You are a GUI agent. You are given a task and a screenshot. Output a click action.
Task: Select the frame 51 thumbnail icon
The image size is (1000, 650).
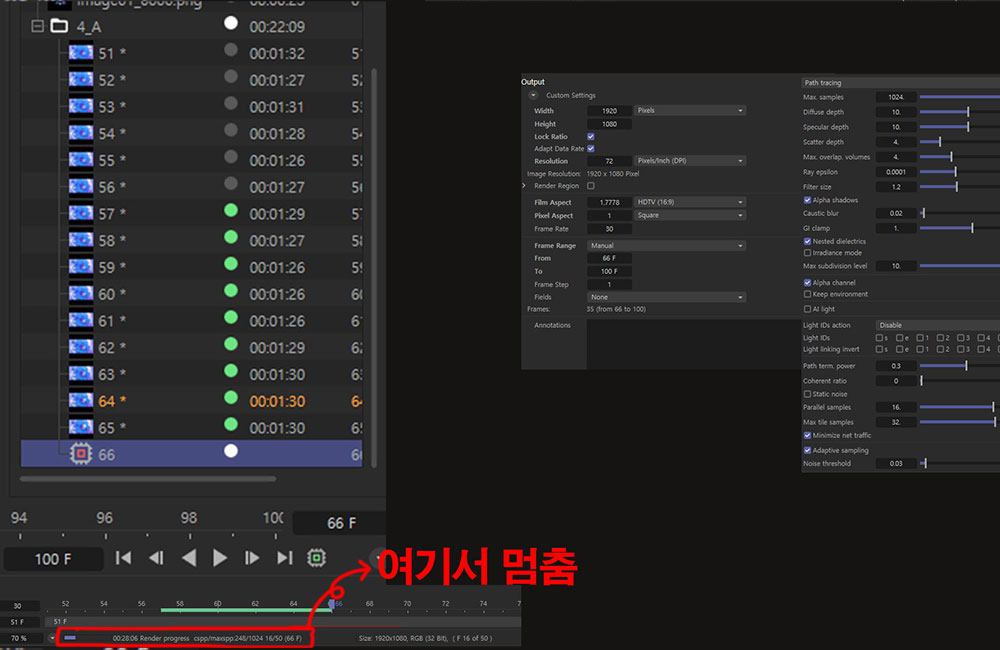[81, 52]
